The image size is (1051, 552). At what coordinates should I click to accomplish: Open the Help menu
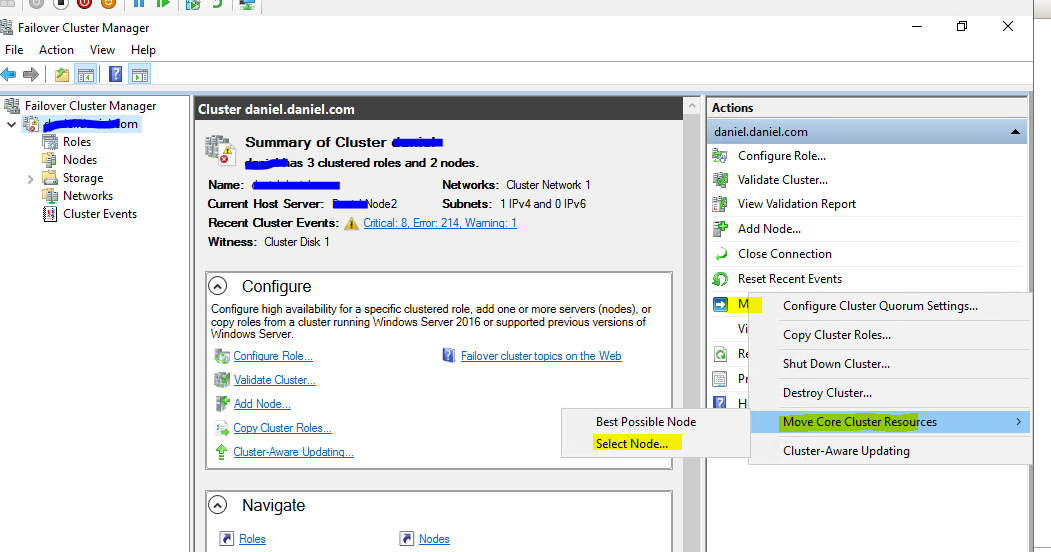(x=143, y=50)
